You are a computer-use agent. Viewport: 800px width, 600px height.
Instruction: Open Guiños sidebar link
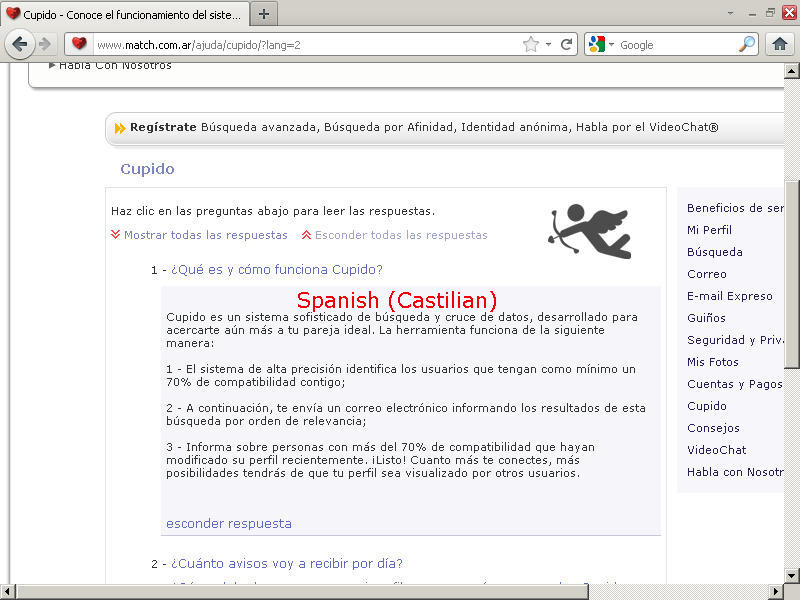[x=706, y=317]
